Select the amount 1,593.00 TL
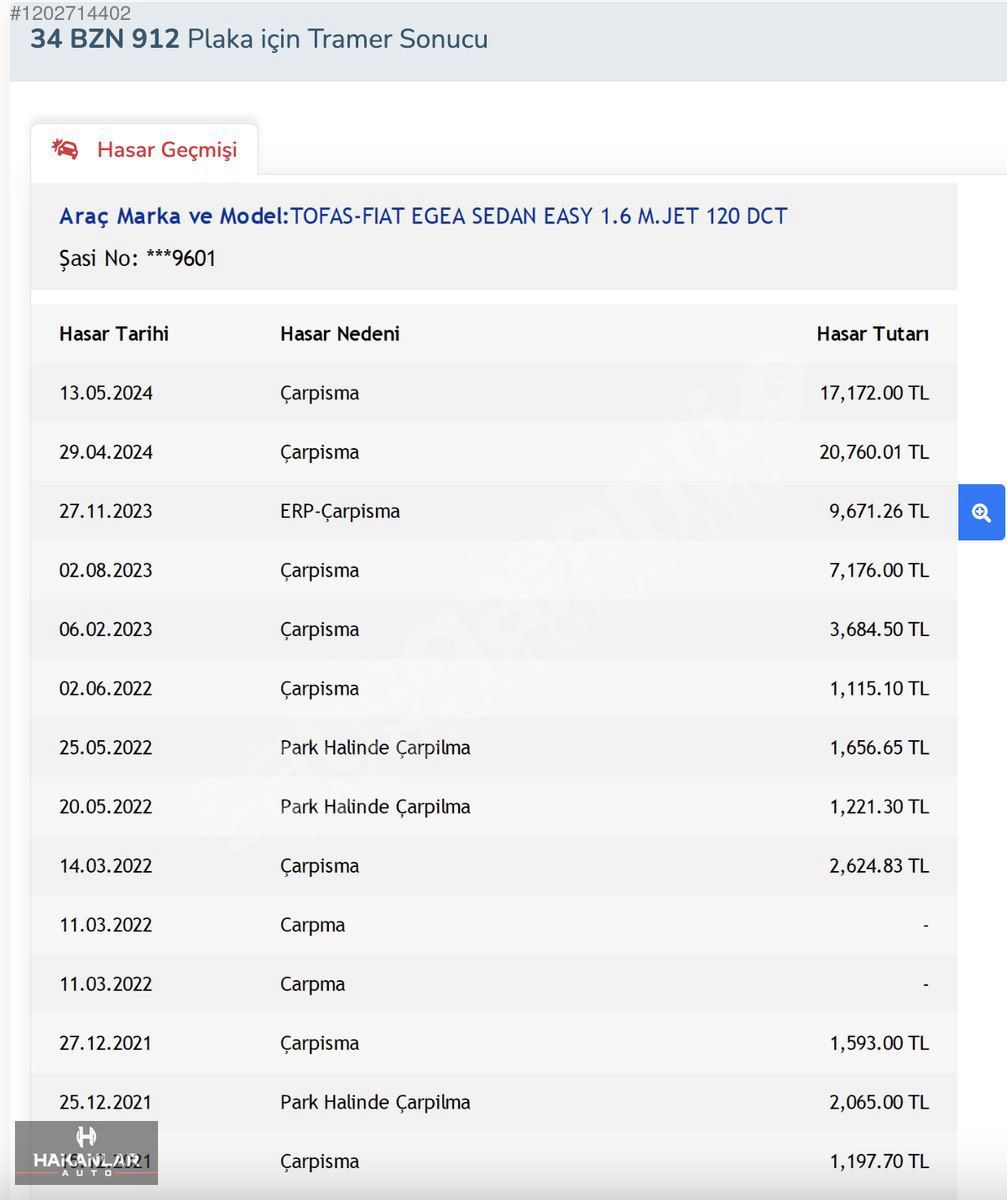 click(879, 1043)
